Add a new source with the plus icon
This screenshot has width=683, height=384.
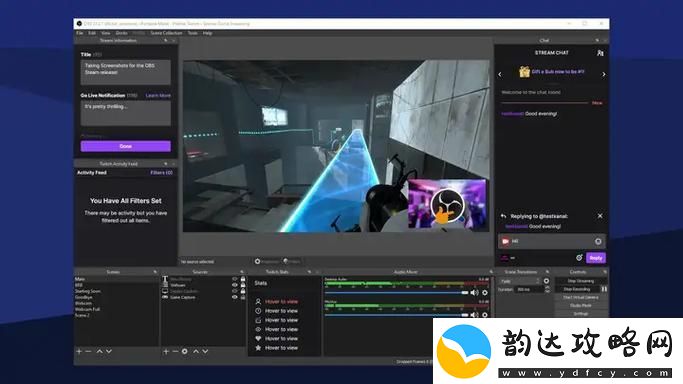166,351
